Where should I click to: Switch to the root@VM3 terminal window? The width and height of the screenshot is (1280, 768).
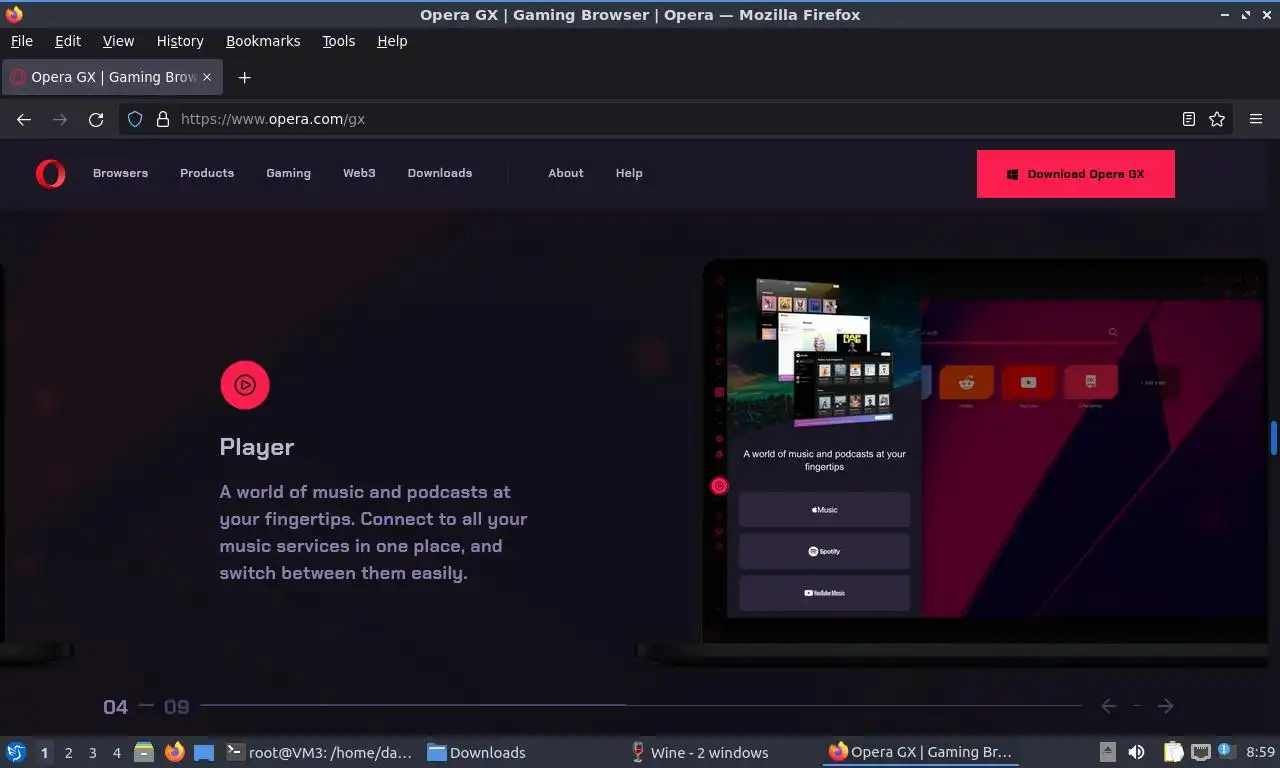pyautogui.click(x=319, y=752)
